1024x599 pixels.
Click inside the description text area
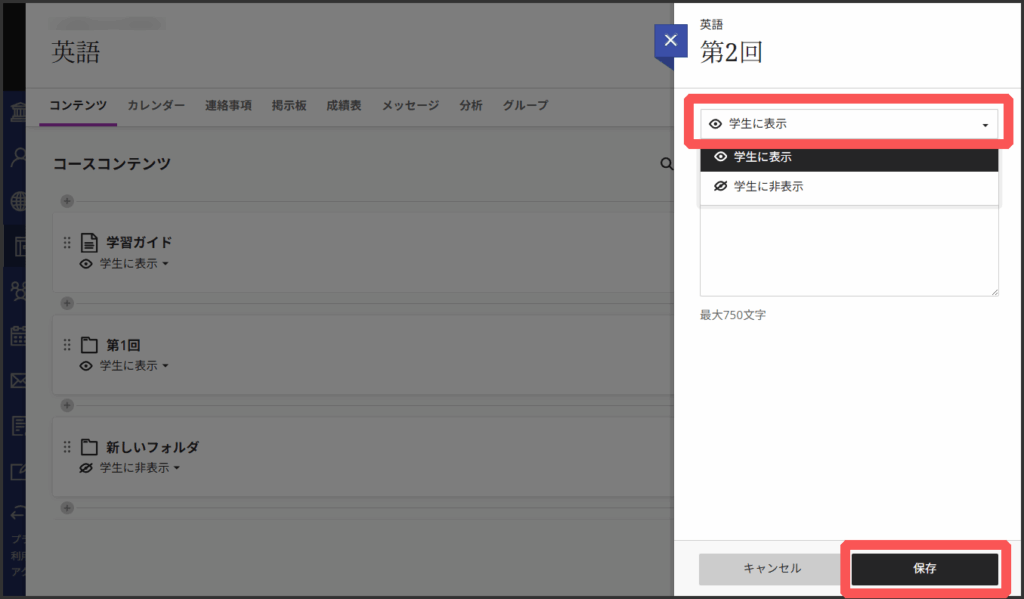[x=848, y=250]
